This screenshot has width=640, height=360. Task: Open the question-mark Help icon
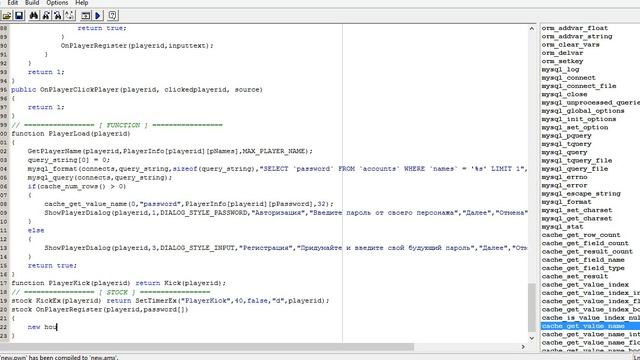click(x=112, y=16)
